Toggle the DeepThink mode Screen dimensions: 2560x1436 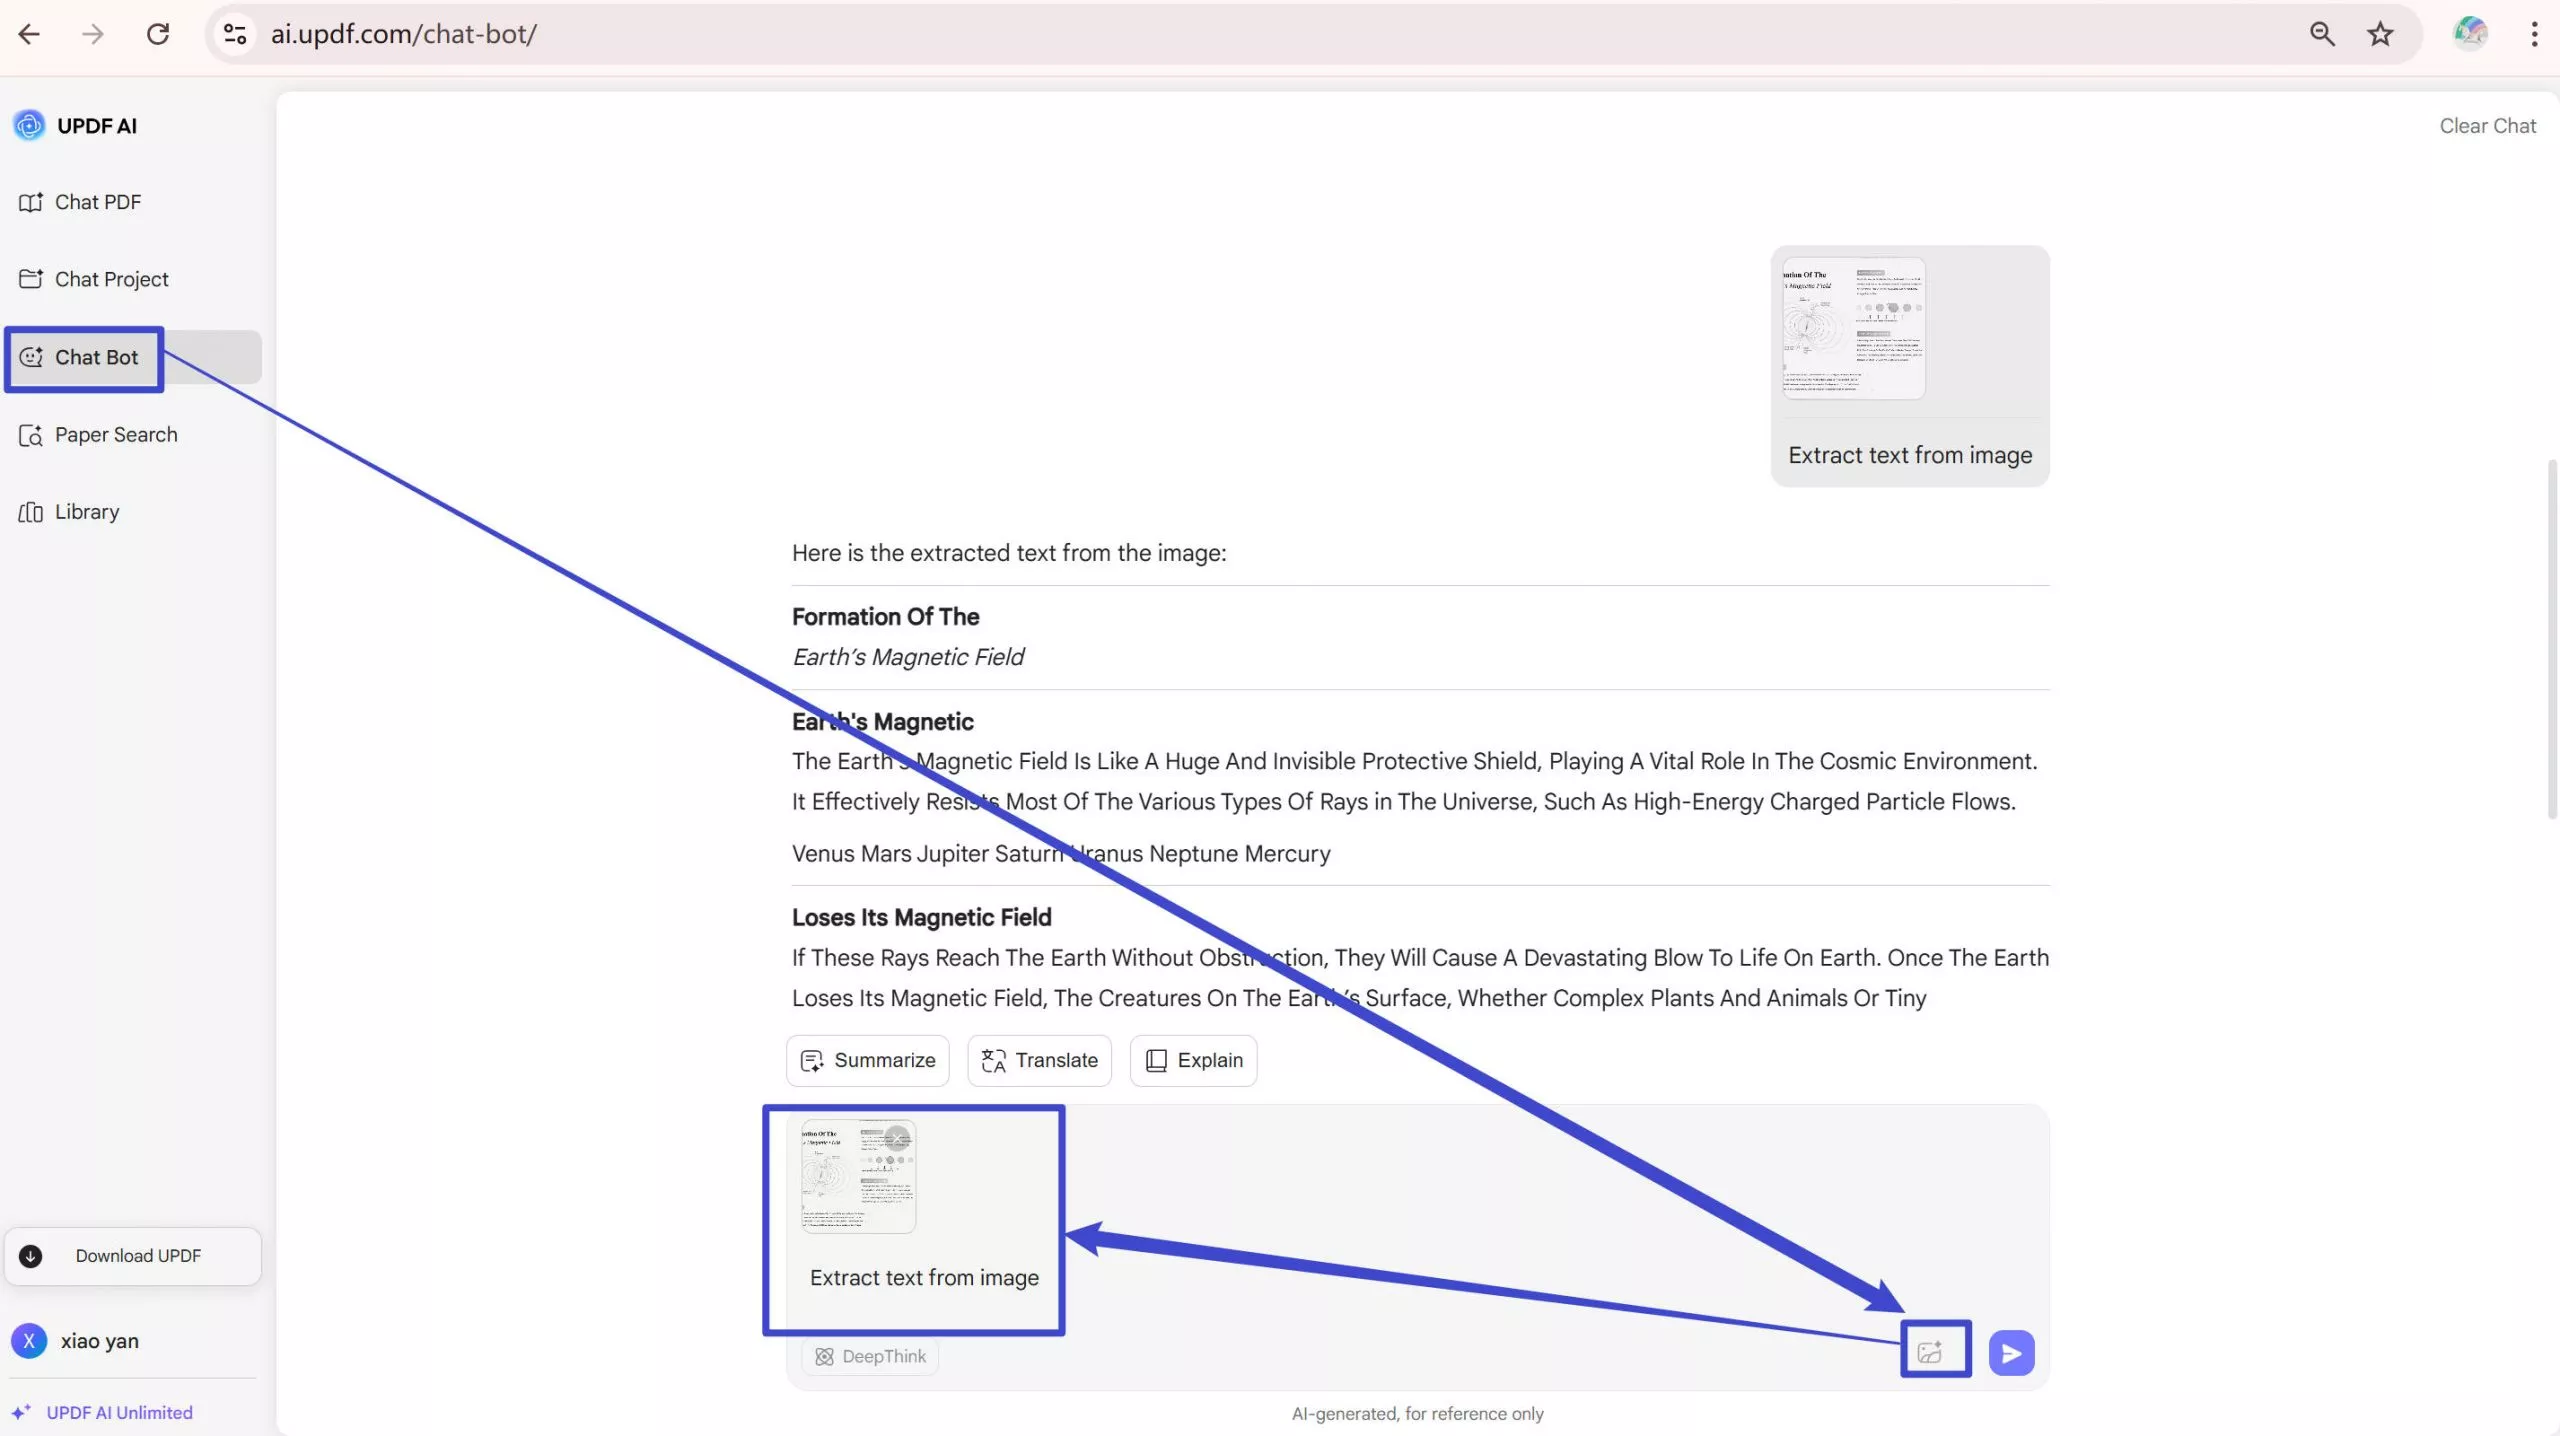click(870, 1356)
